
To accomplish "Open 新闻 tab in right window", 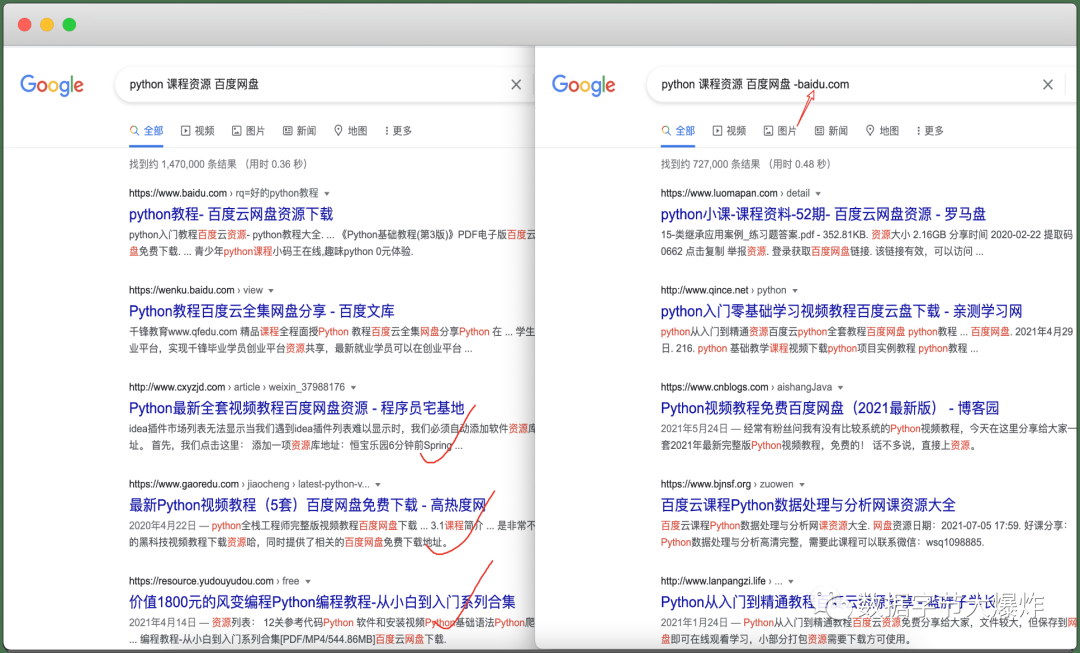I will [831, 131].
